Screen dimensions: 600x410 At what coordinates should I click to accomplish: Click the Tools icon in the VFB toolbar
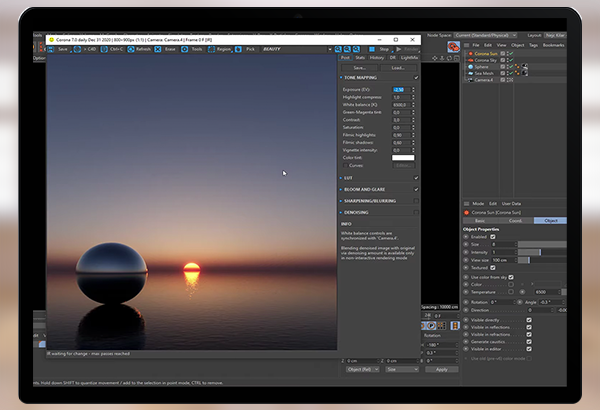[184, 49]
